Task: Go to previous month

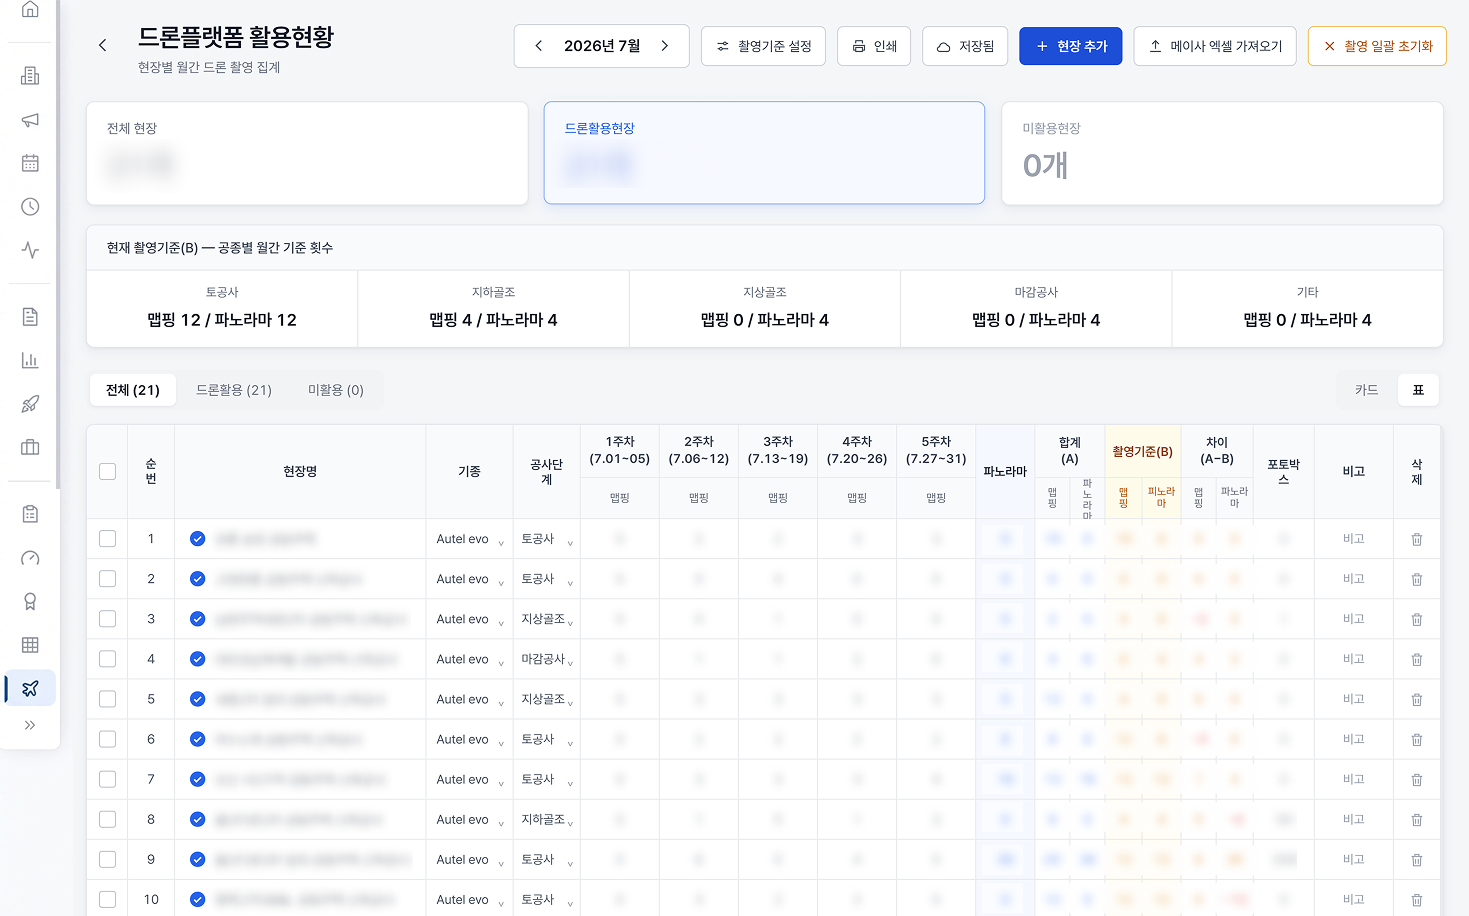Action: [539, 46]
